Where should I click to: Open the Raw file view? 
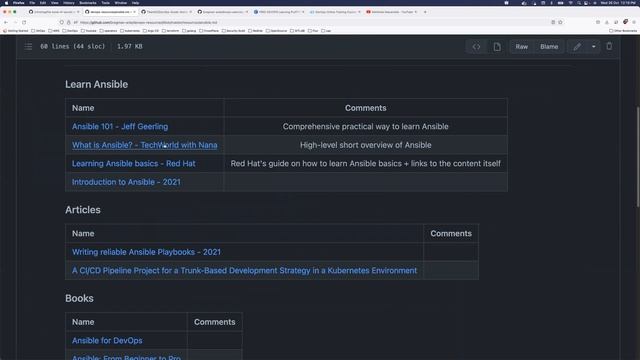pos(521,47)
